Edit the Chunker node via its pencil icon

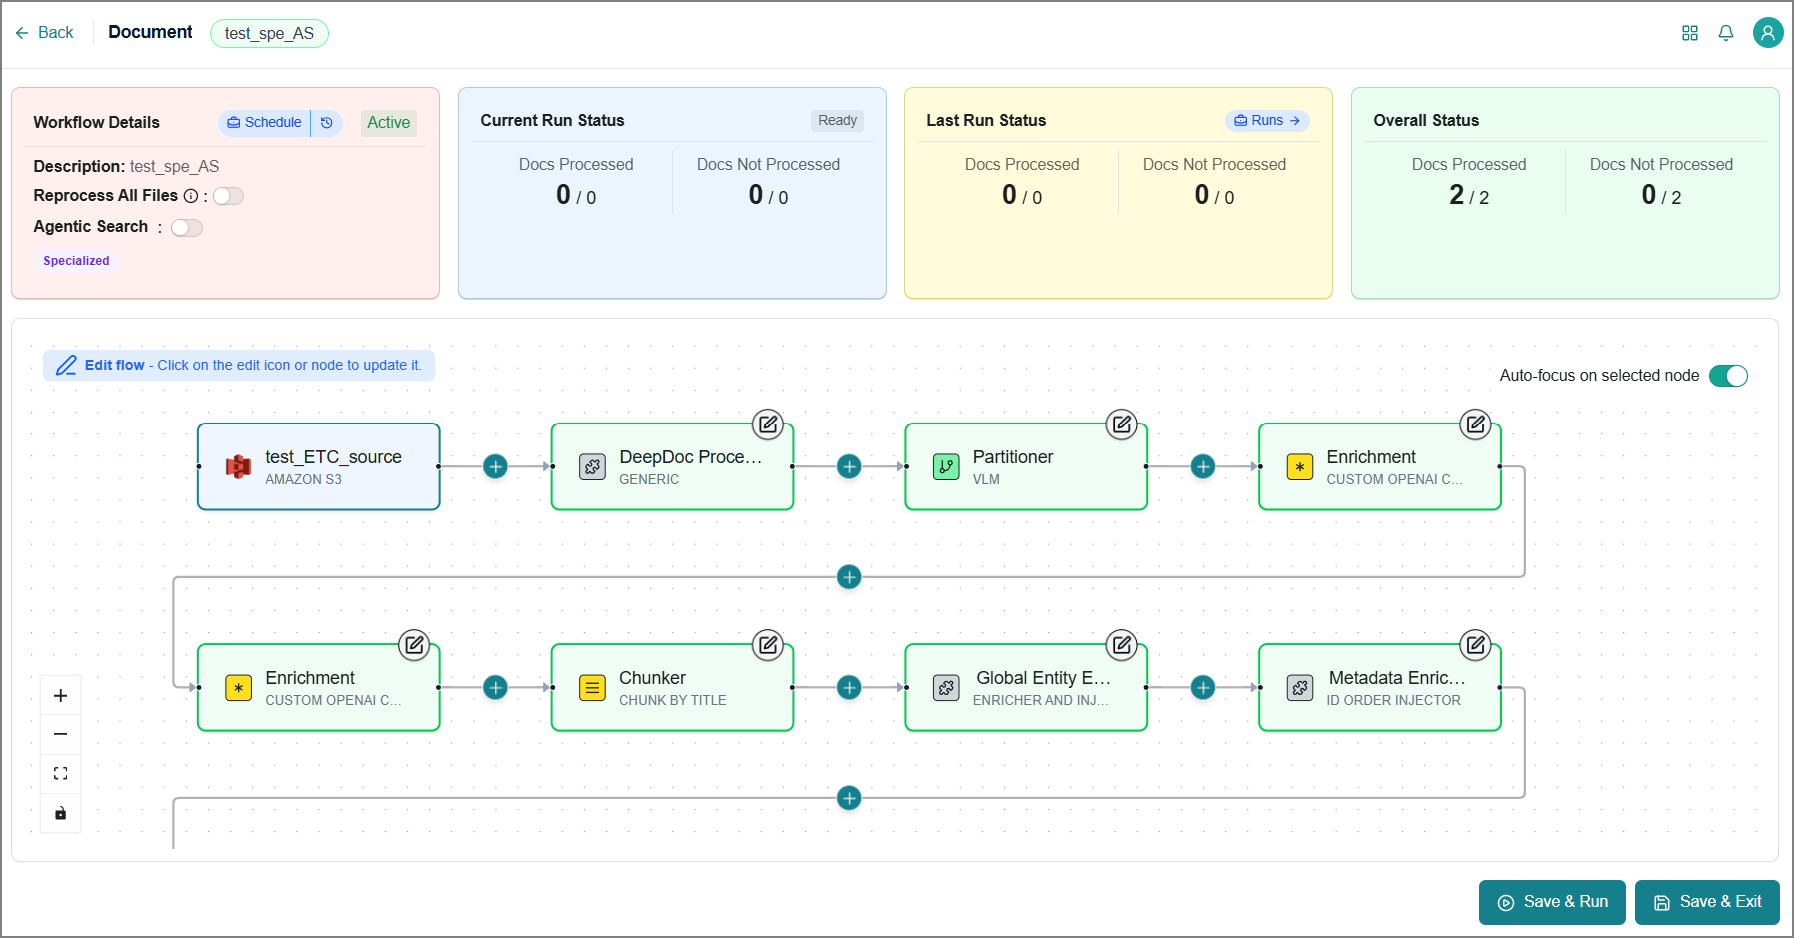(x=768, y=645)
